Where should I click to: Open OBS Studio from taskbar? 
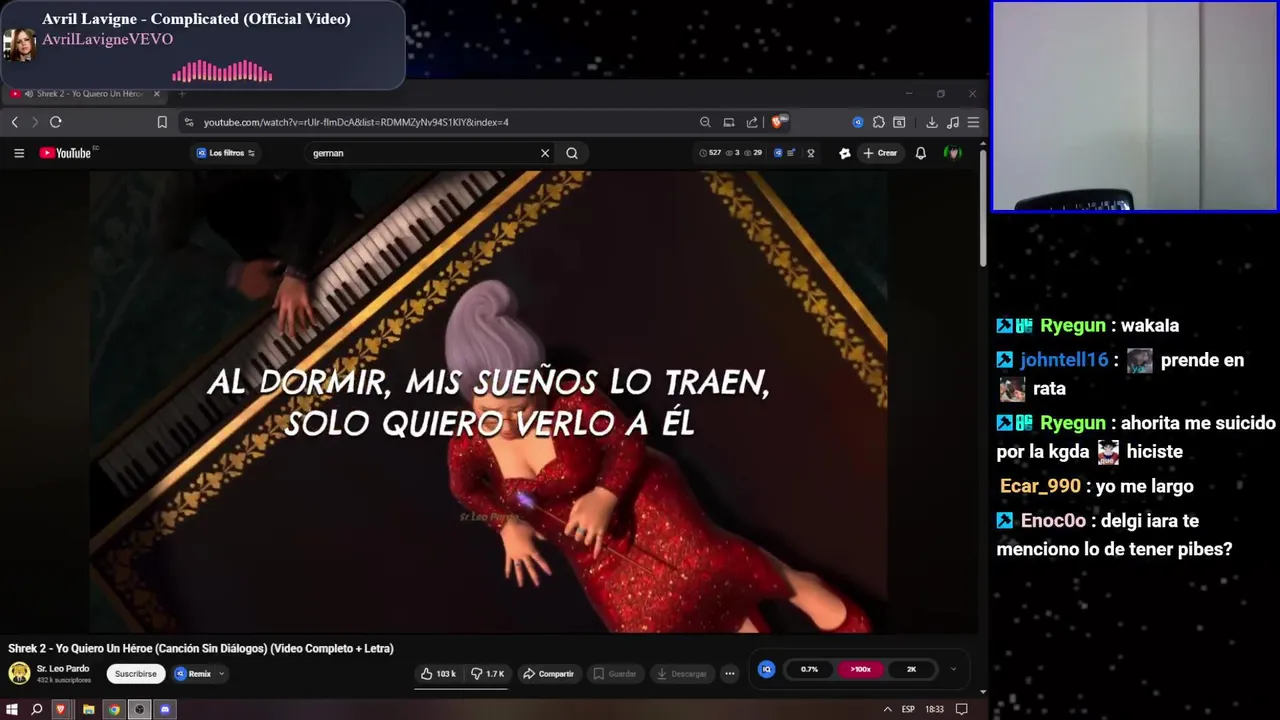[x=140, y=709]
